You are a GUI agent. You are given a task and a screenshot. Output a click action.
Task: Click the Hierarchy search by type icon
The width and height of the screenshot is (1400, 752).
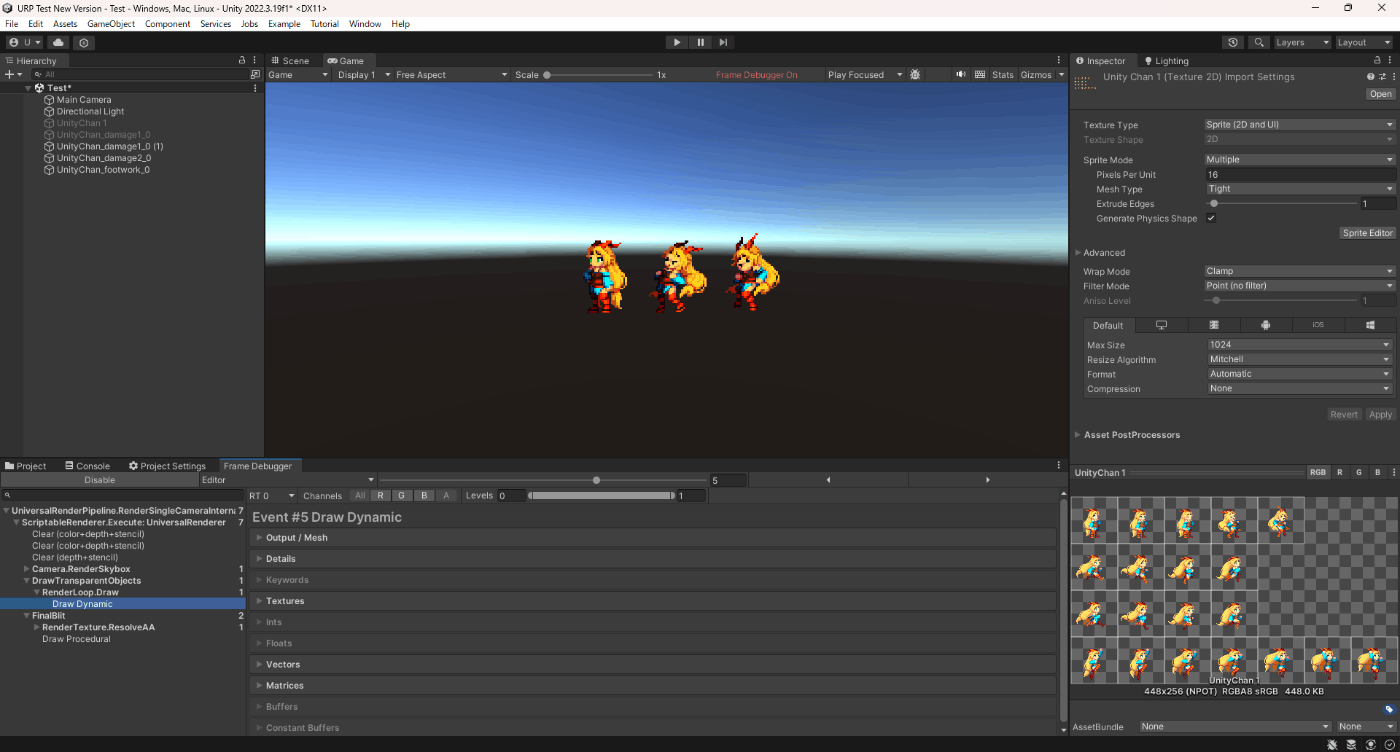pos(255,75)
